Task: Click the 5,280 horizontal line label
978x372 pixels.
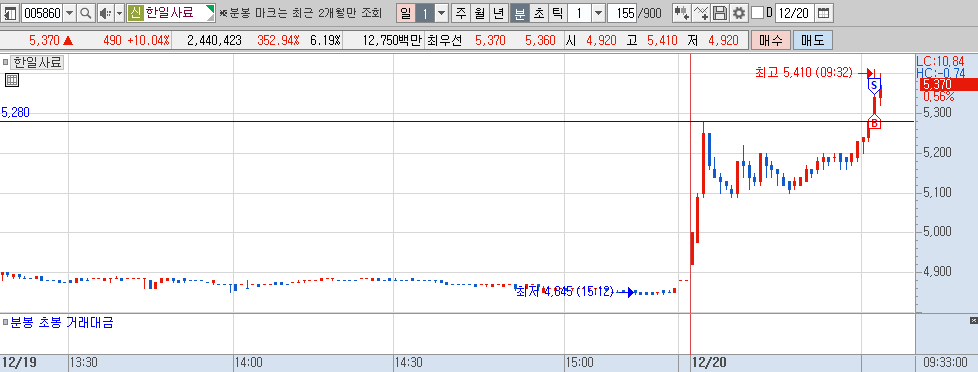Action: click(16, 112)
